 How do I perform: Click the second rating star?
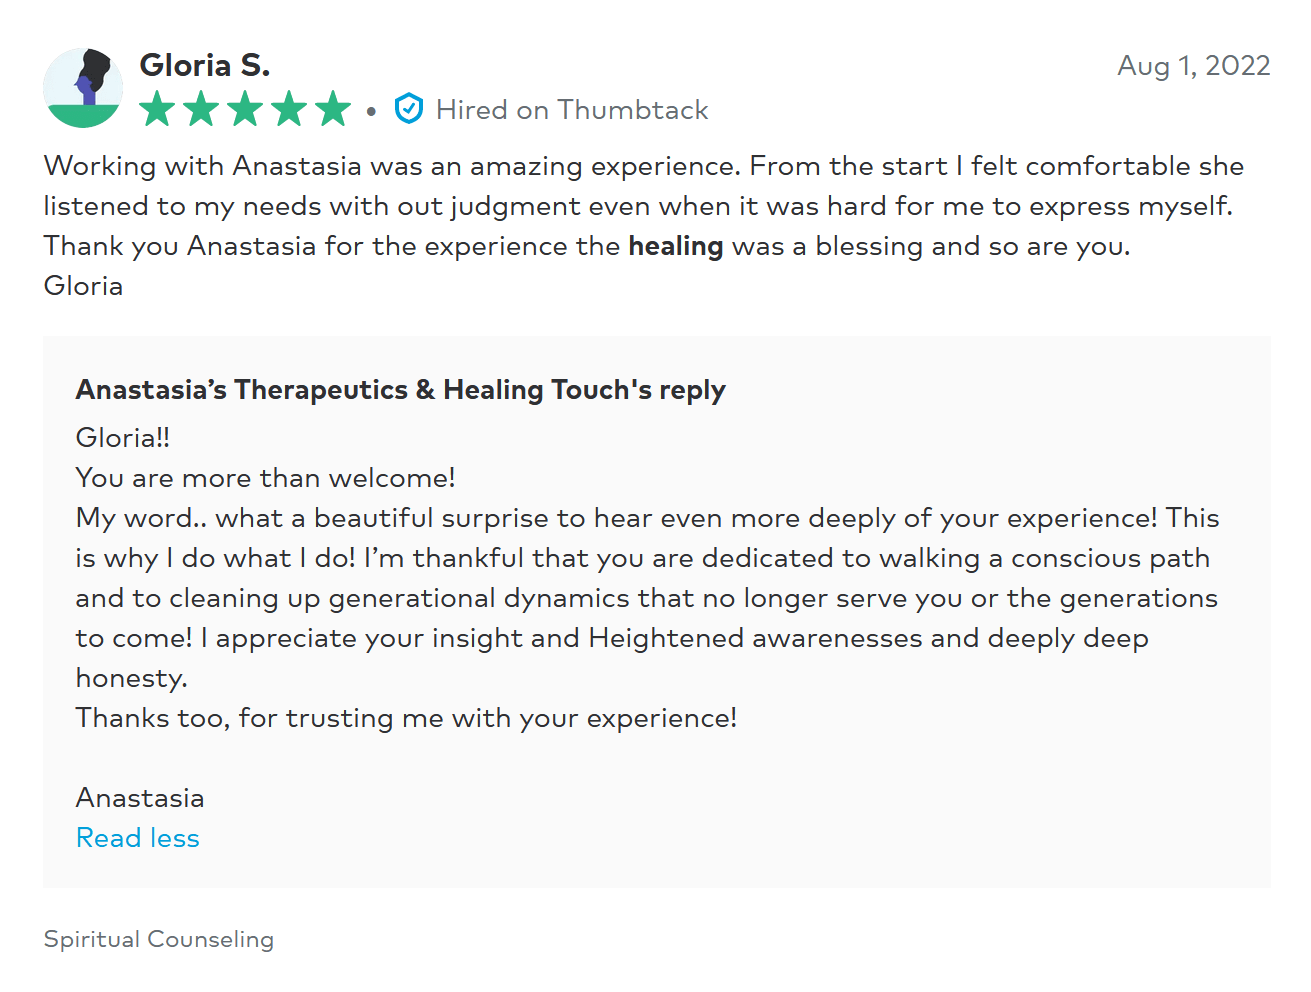(201, 109)
